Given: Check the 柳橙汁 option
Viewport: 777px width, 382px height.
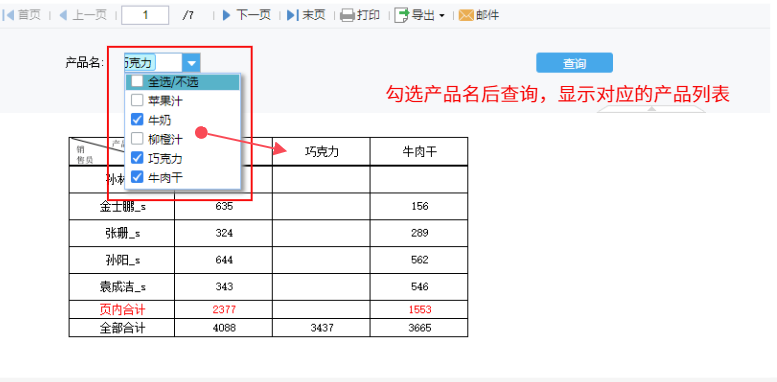Looking at the screenshot, I should click(x=137, y=139).
